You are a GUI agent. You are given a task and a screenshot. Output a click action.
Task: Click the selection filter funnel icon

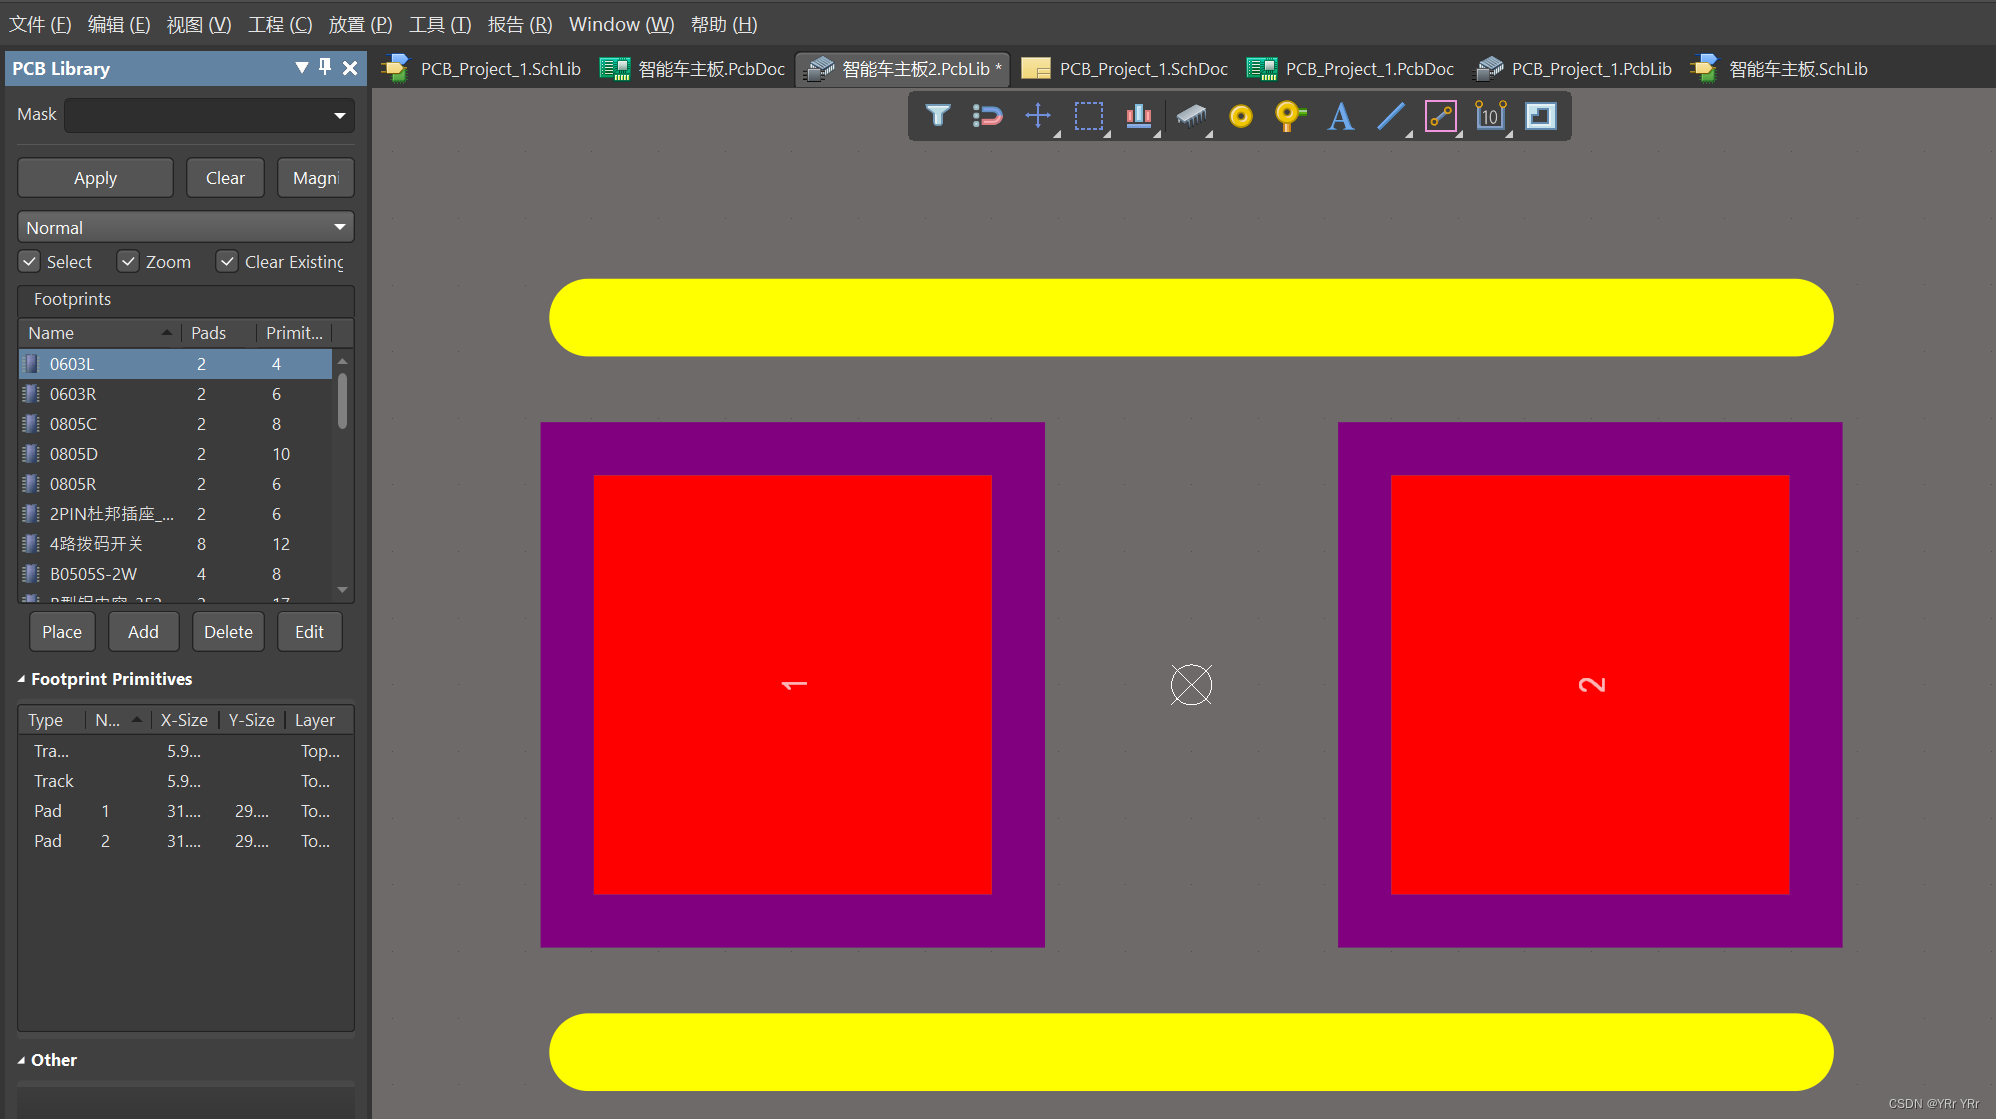click(937, 116)
